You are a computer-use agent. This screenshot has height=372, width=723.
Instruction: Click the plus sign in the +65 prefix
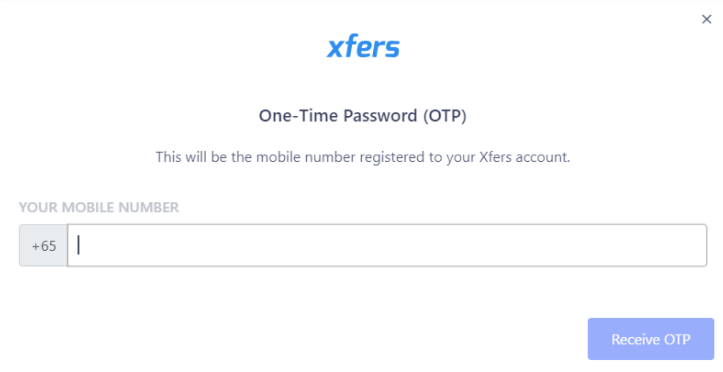tap(35, 246)
